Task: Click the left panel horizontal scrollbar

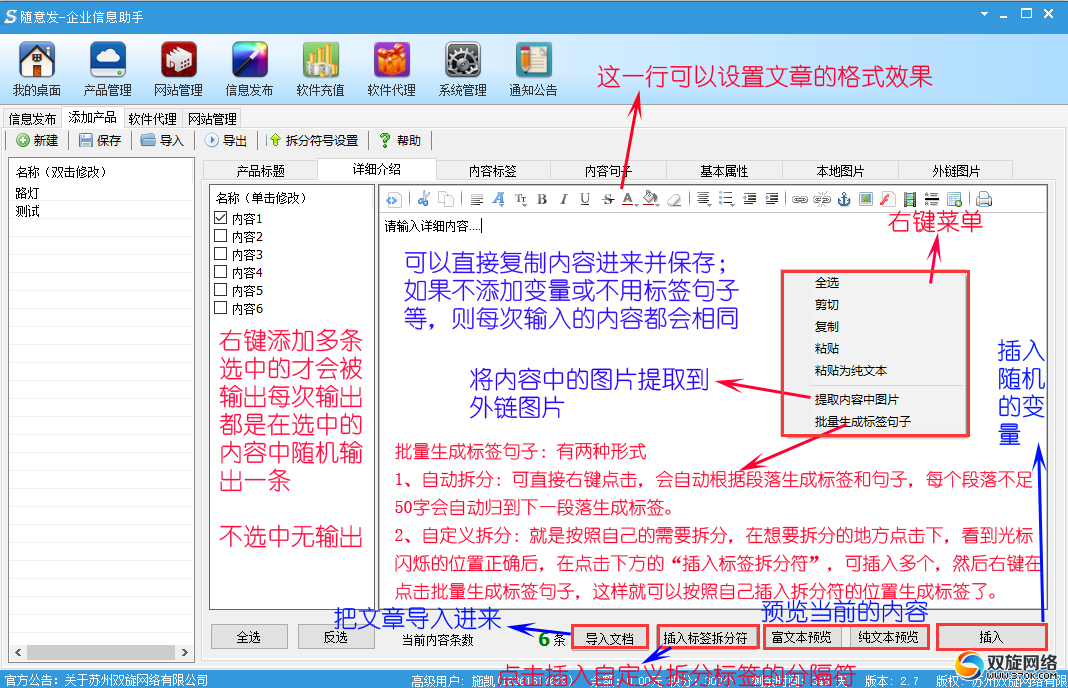Action: pyautogui.click(x=101, y=652)
